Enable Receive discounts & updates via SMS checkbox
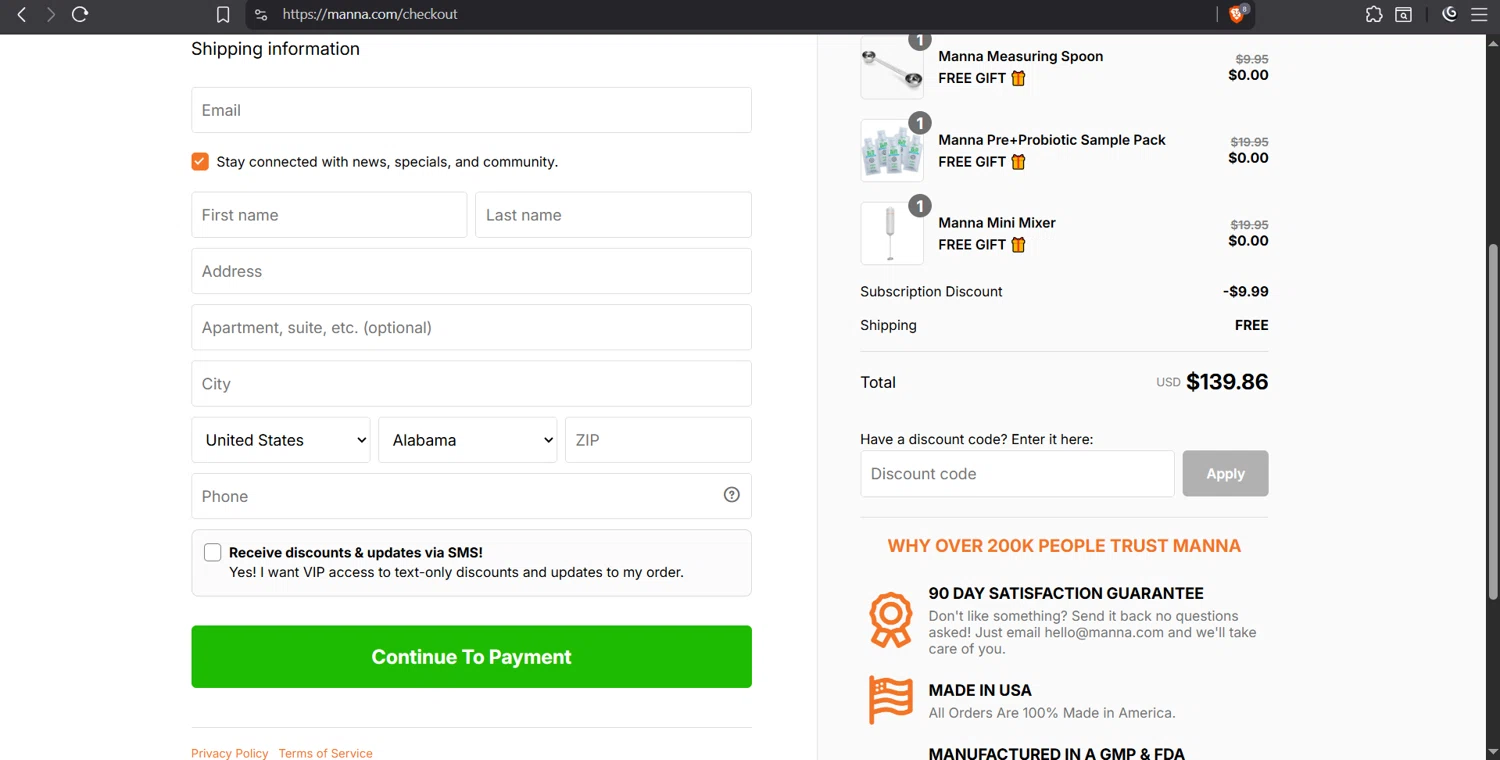This screenshot has height=760, width=1500. coord(212,552)
